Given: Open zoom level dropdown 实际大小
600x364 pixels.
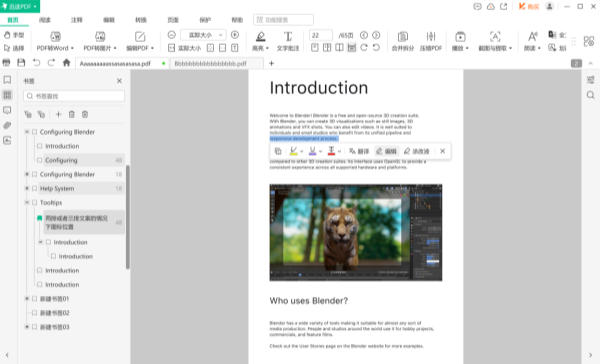Looking at the screenshot, I should coord(203,35).
